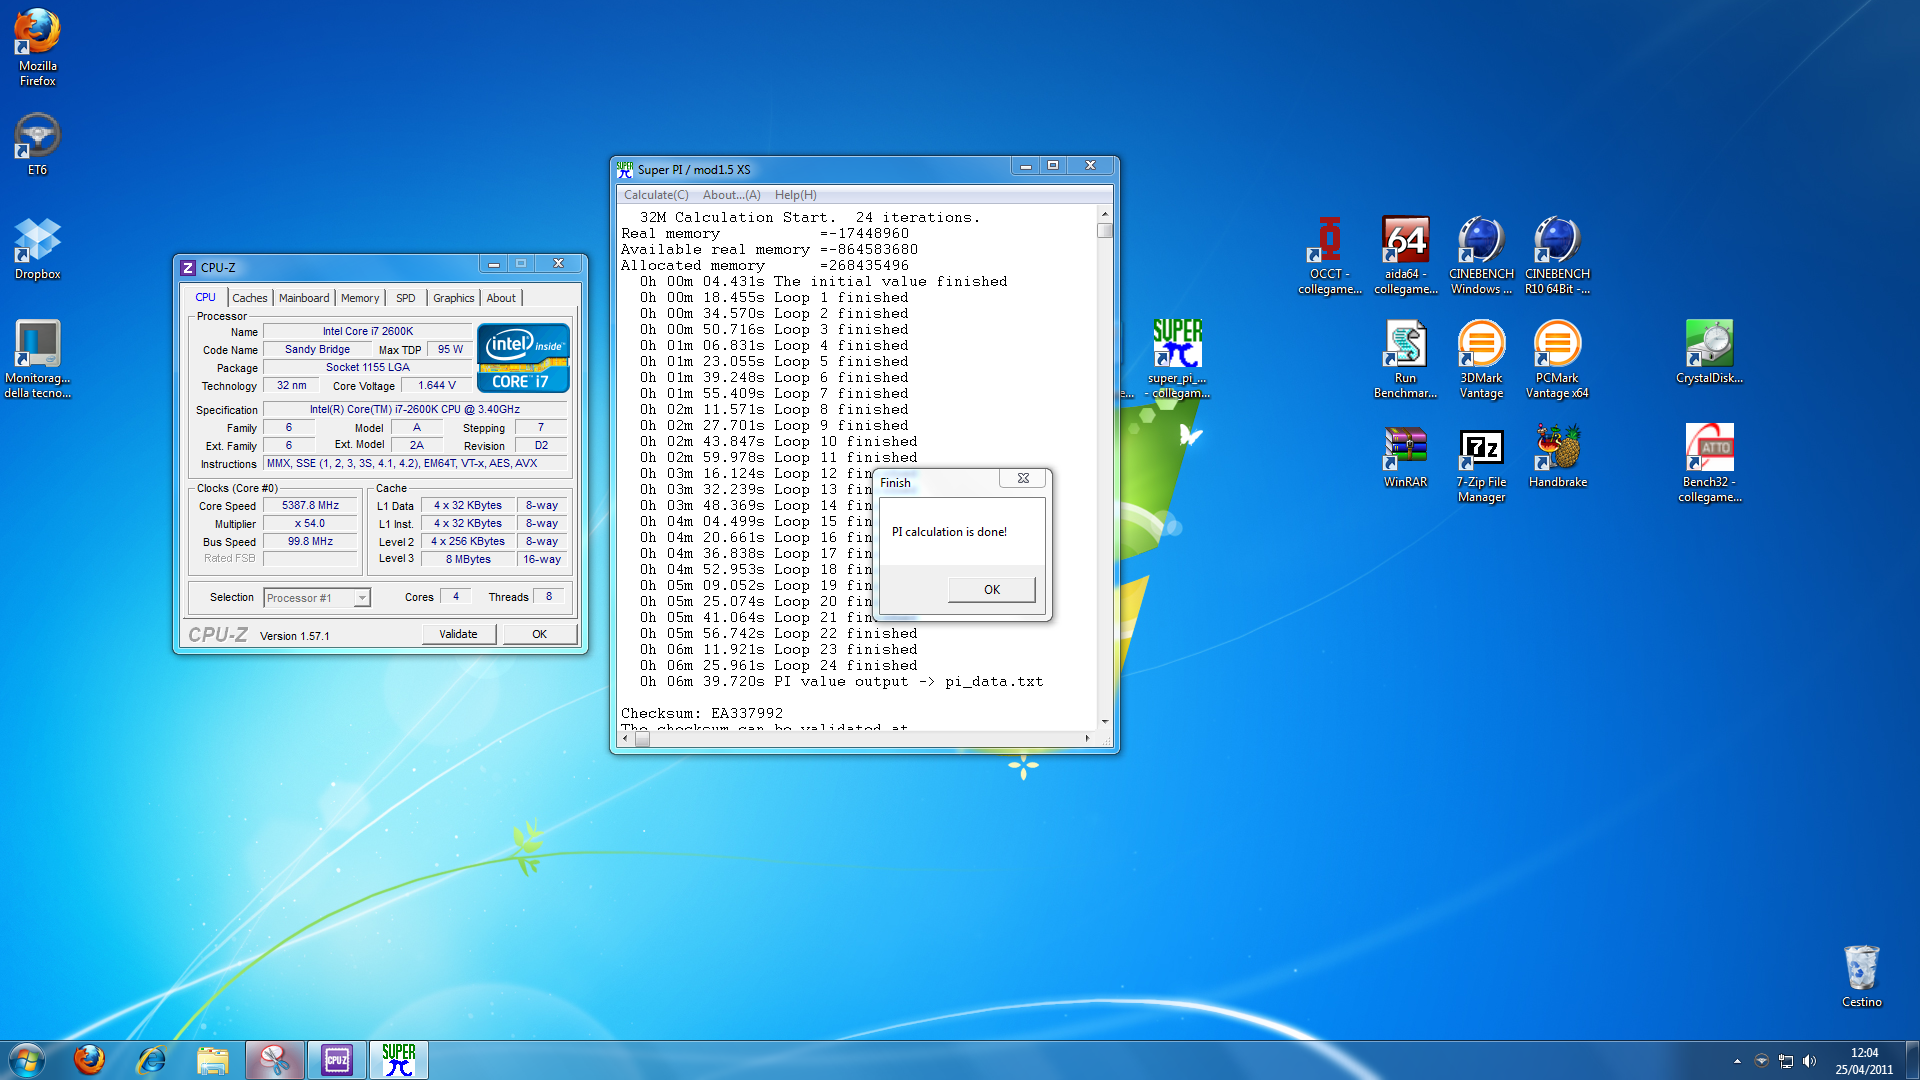
Task: Switch to the Mainboard tab
Action: [303, 298]
